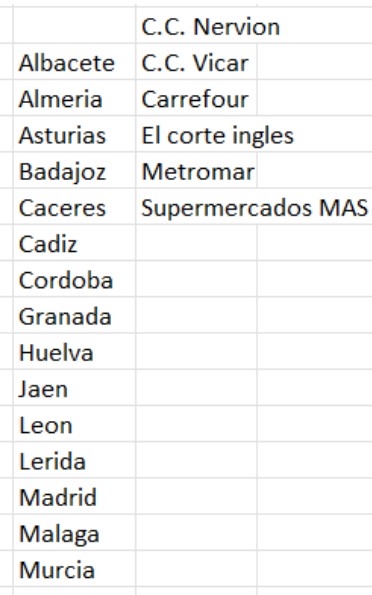Select the Asturias cell

[74, 134]
